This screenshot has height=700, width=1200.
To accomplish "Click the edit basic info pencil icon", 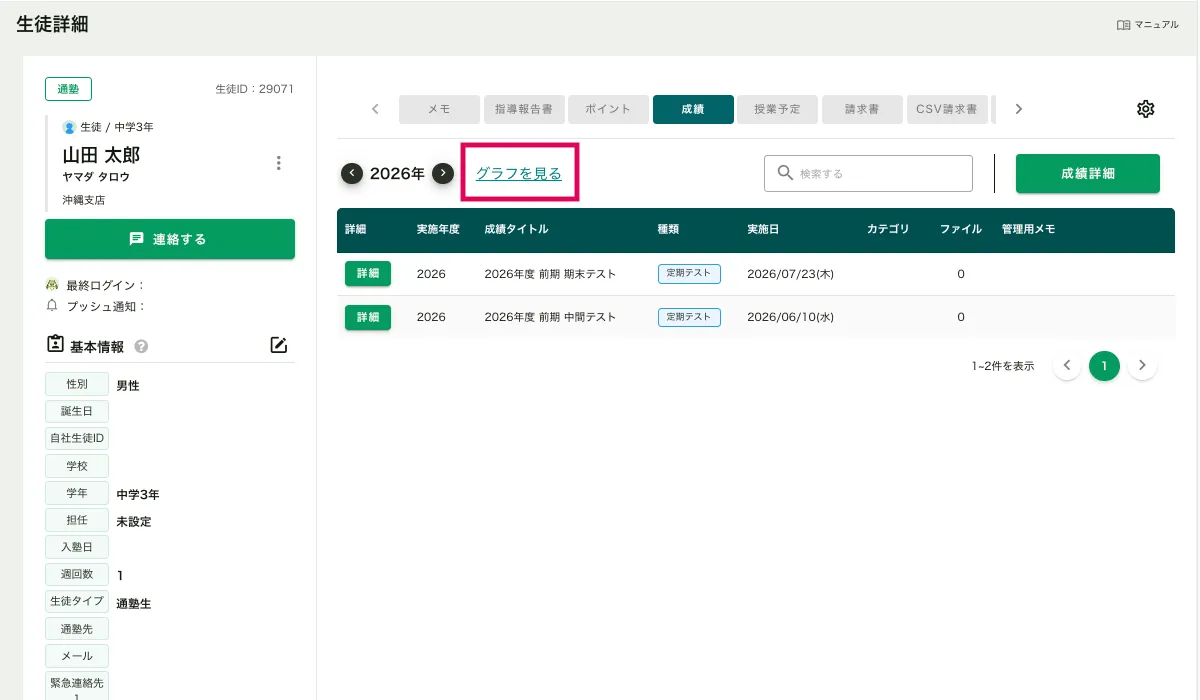I will pos(279,346).
